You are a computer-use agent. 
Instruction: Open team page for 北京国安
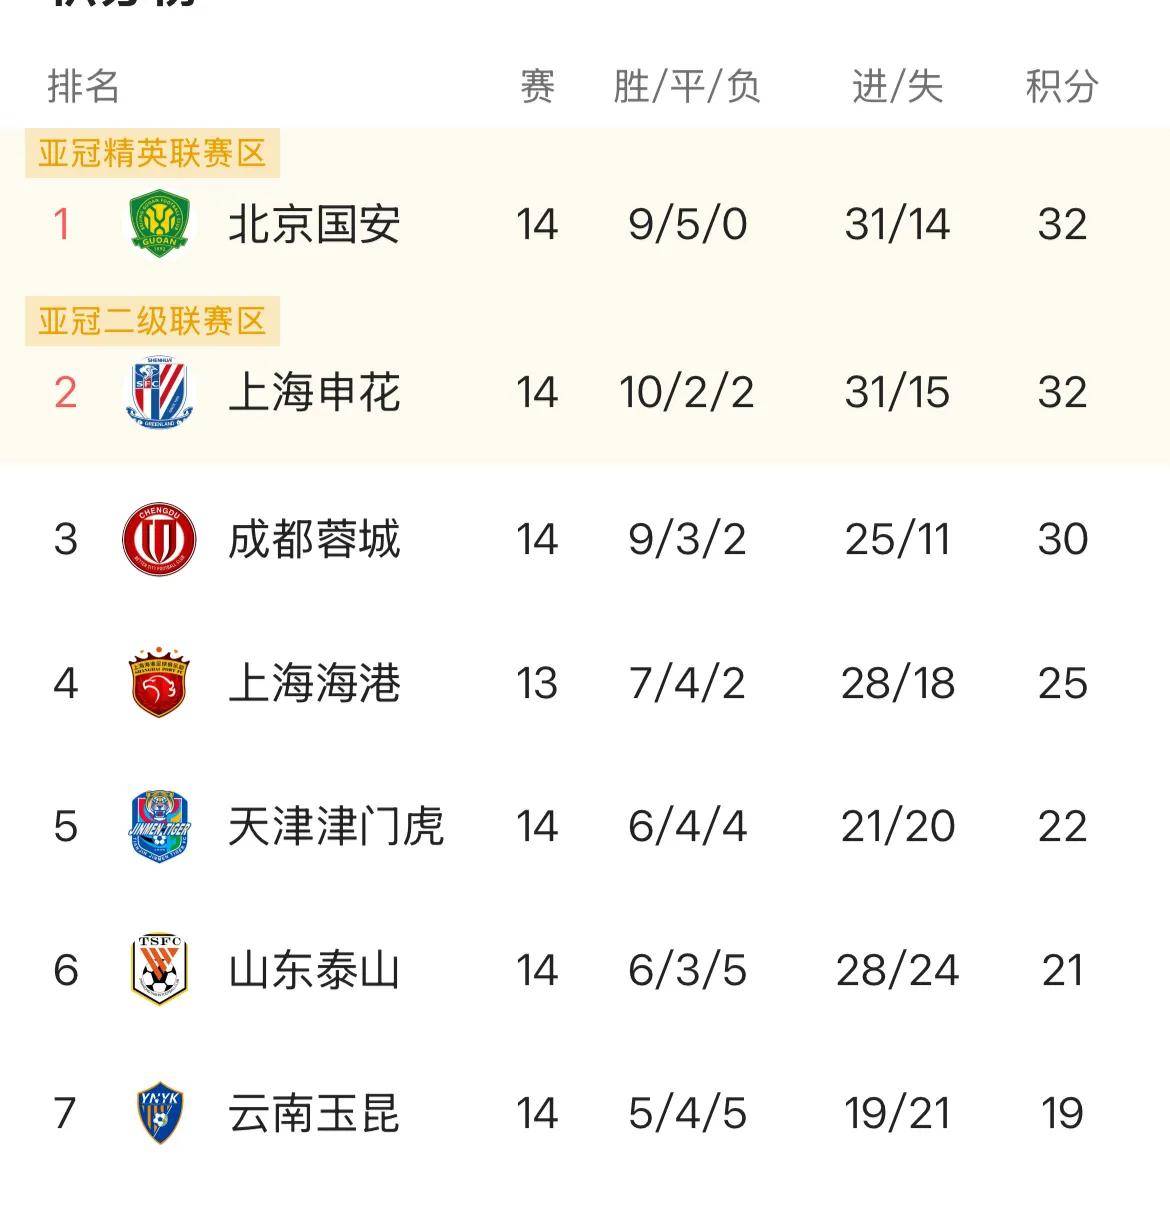coord(314,224)
